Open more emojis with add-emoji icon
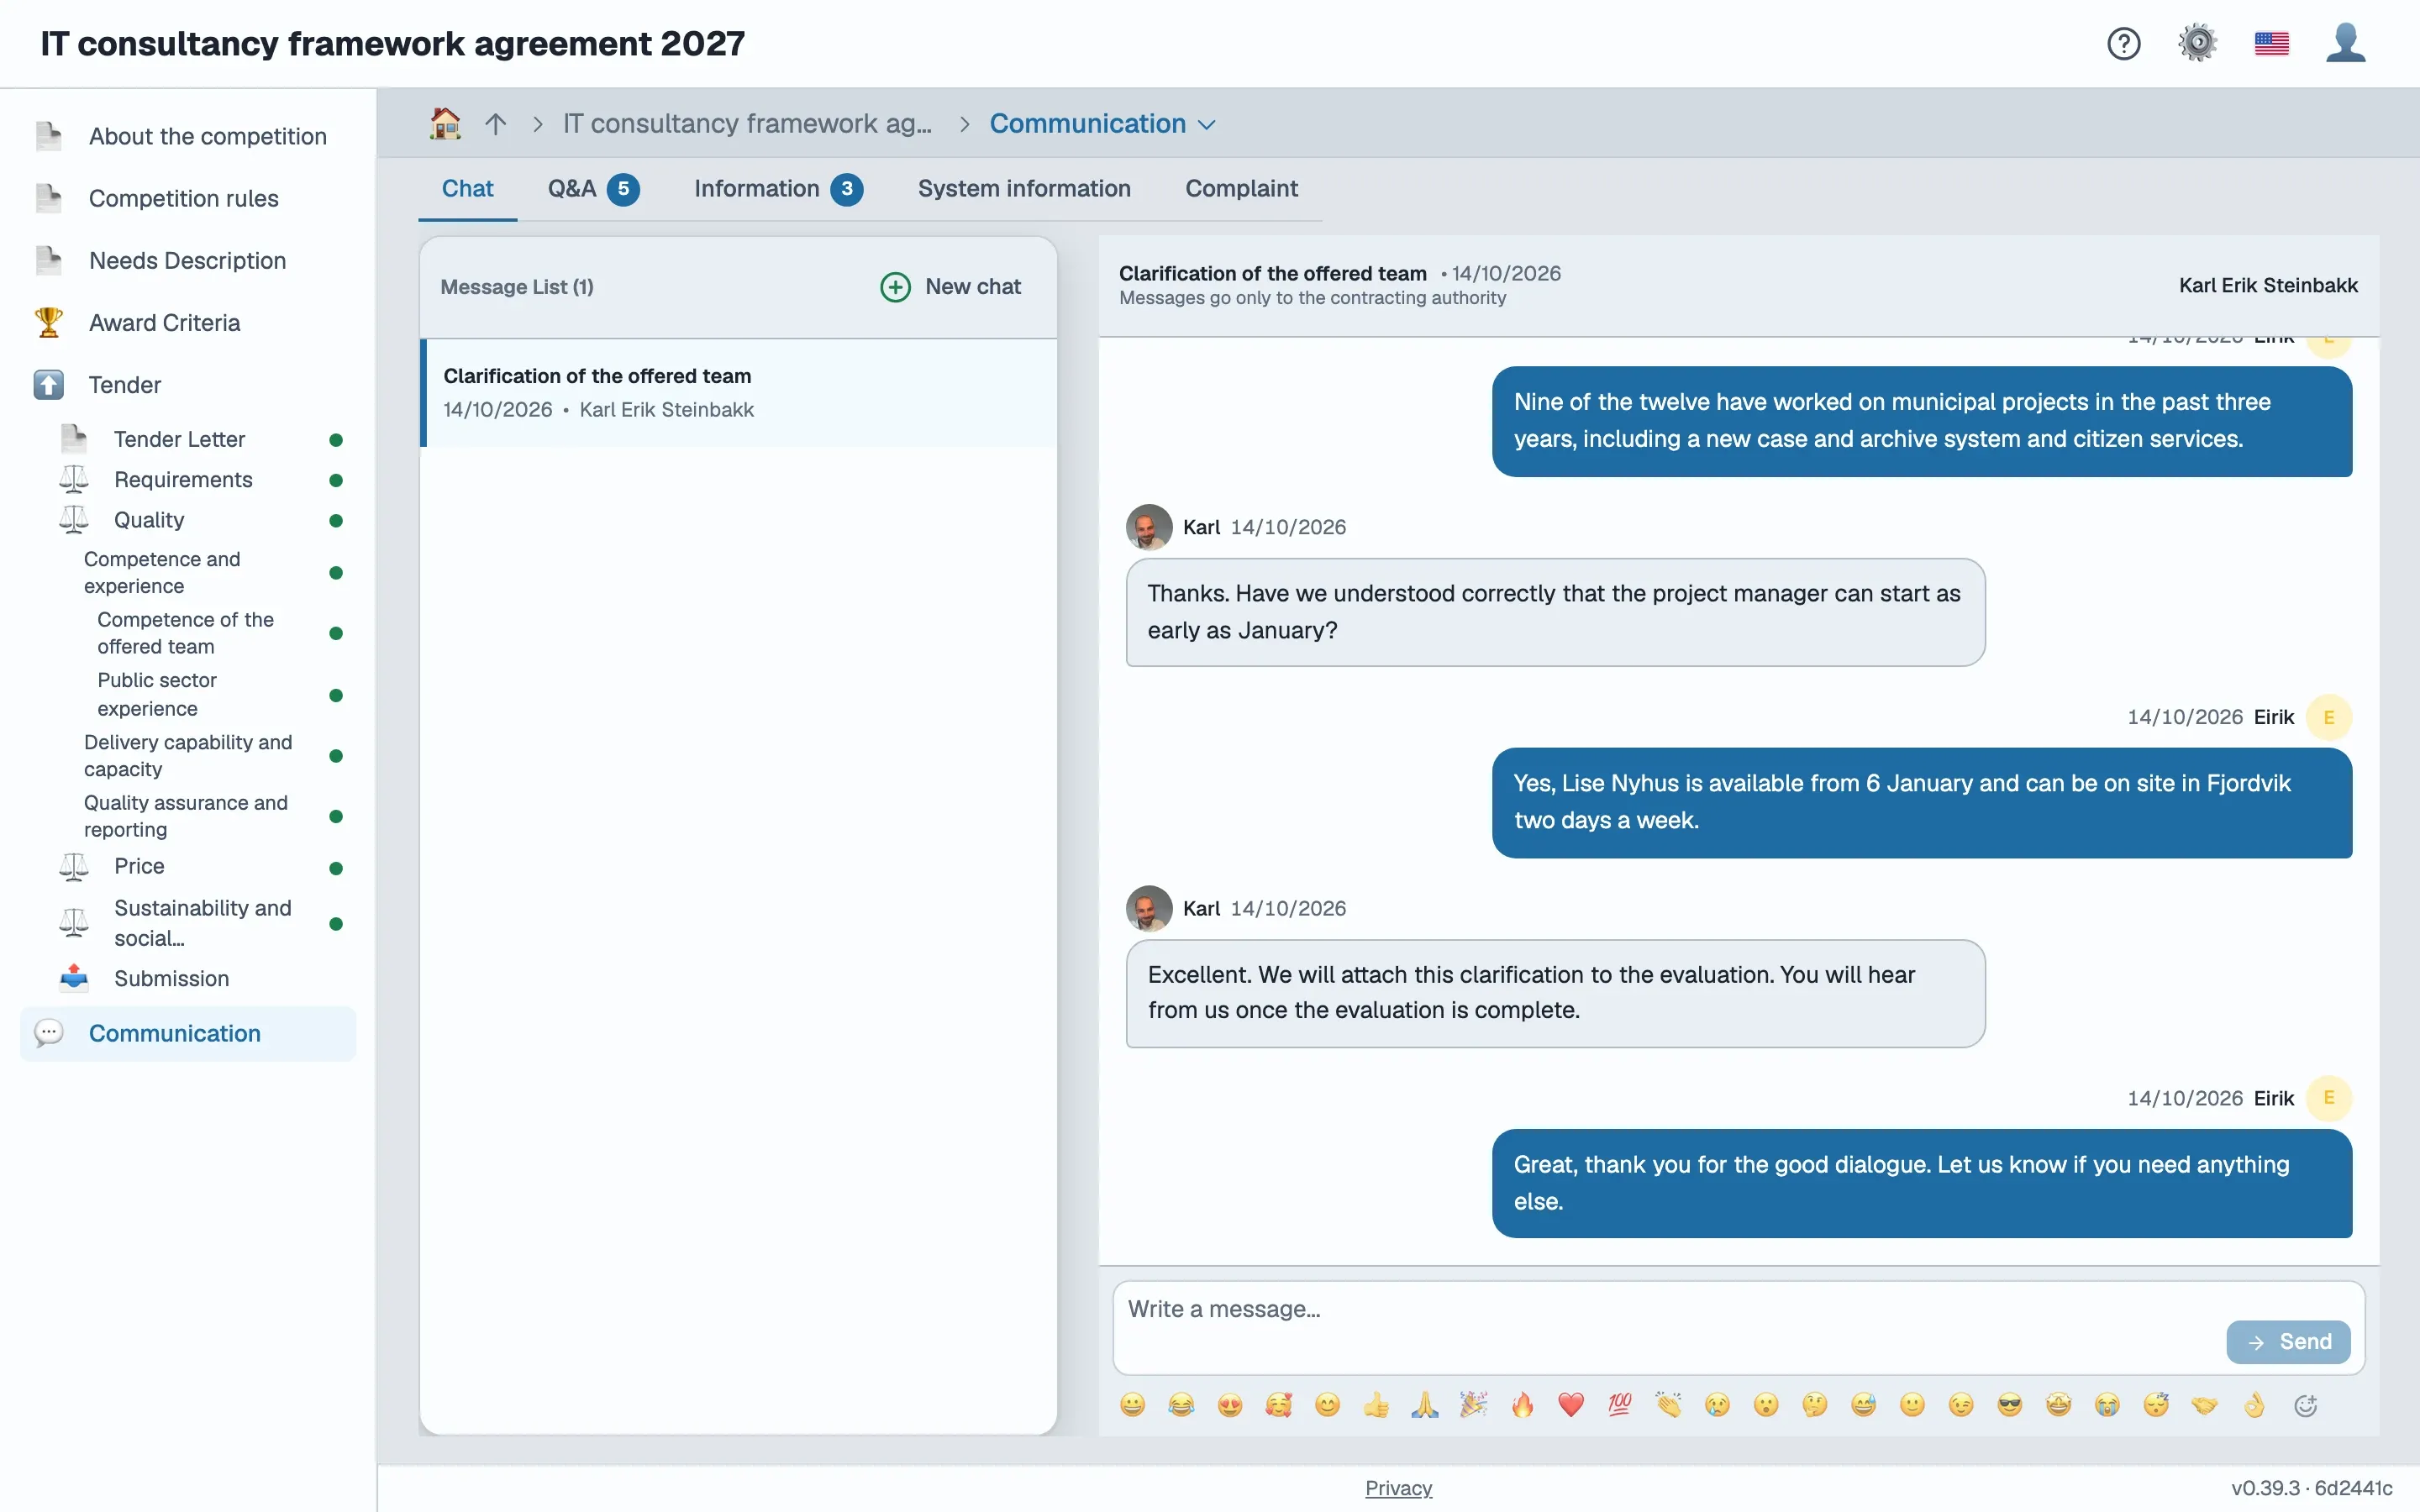Screen dimensions: 2420x1512 [2306, 1405]
